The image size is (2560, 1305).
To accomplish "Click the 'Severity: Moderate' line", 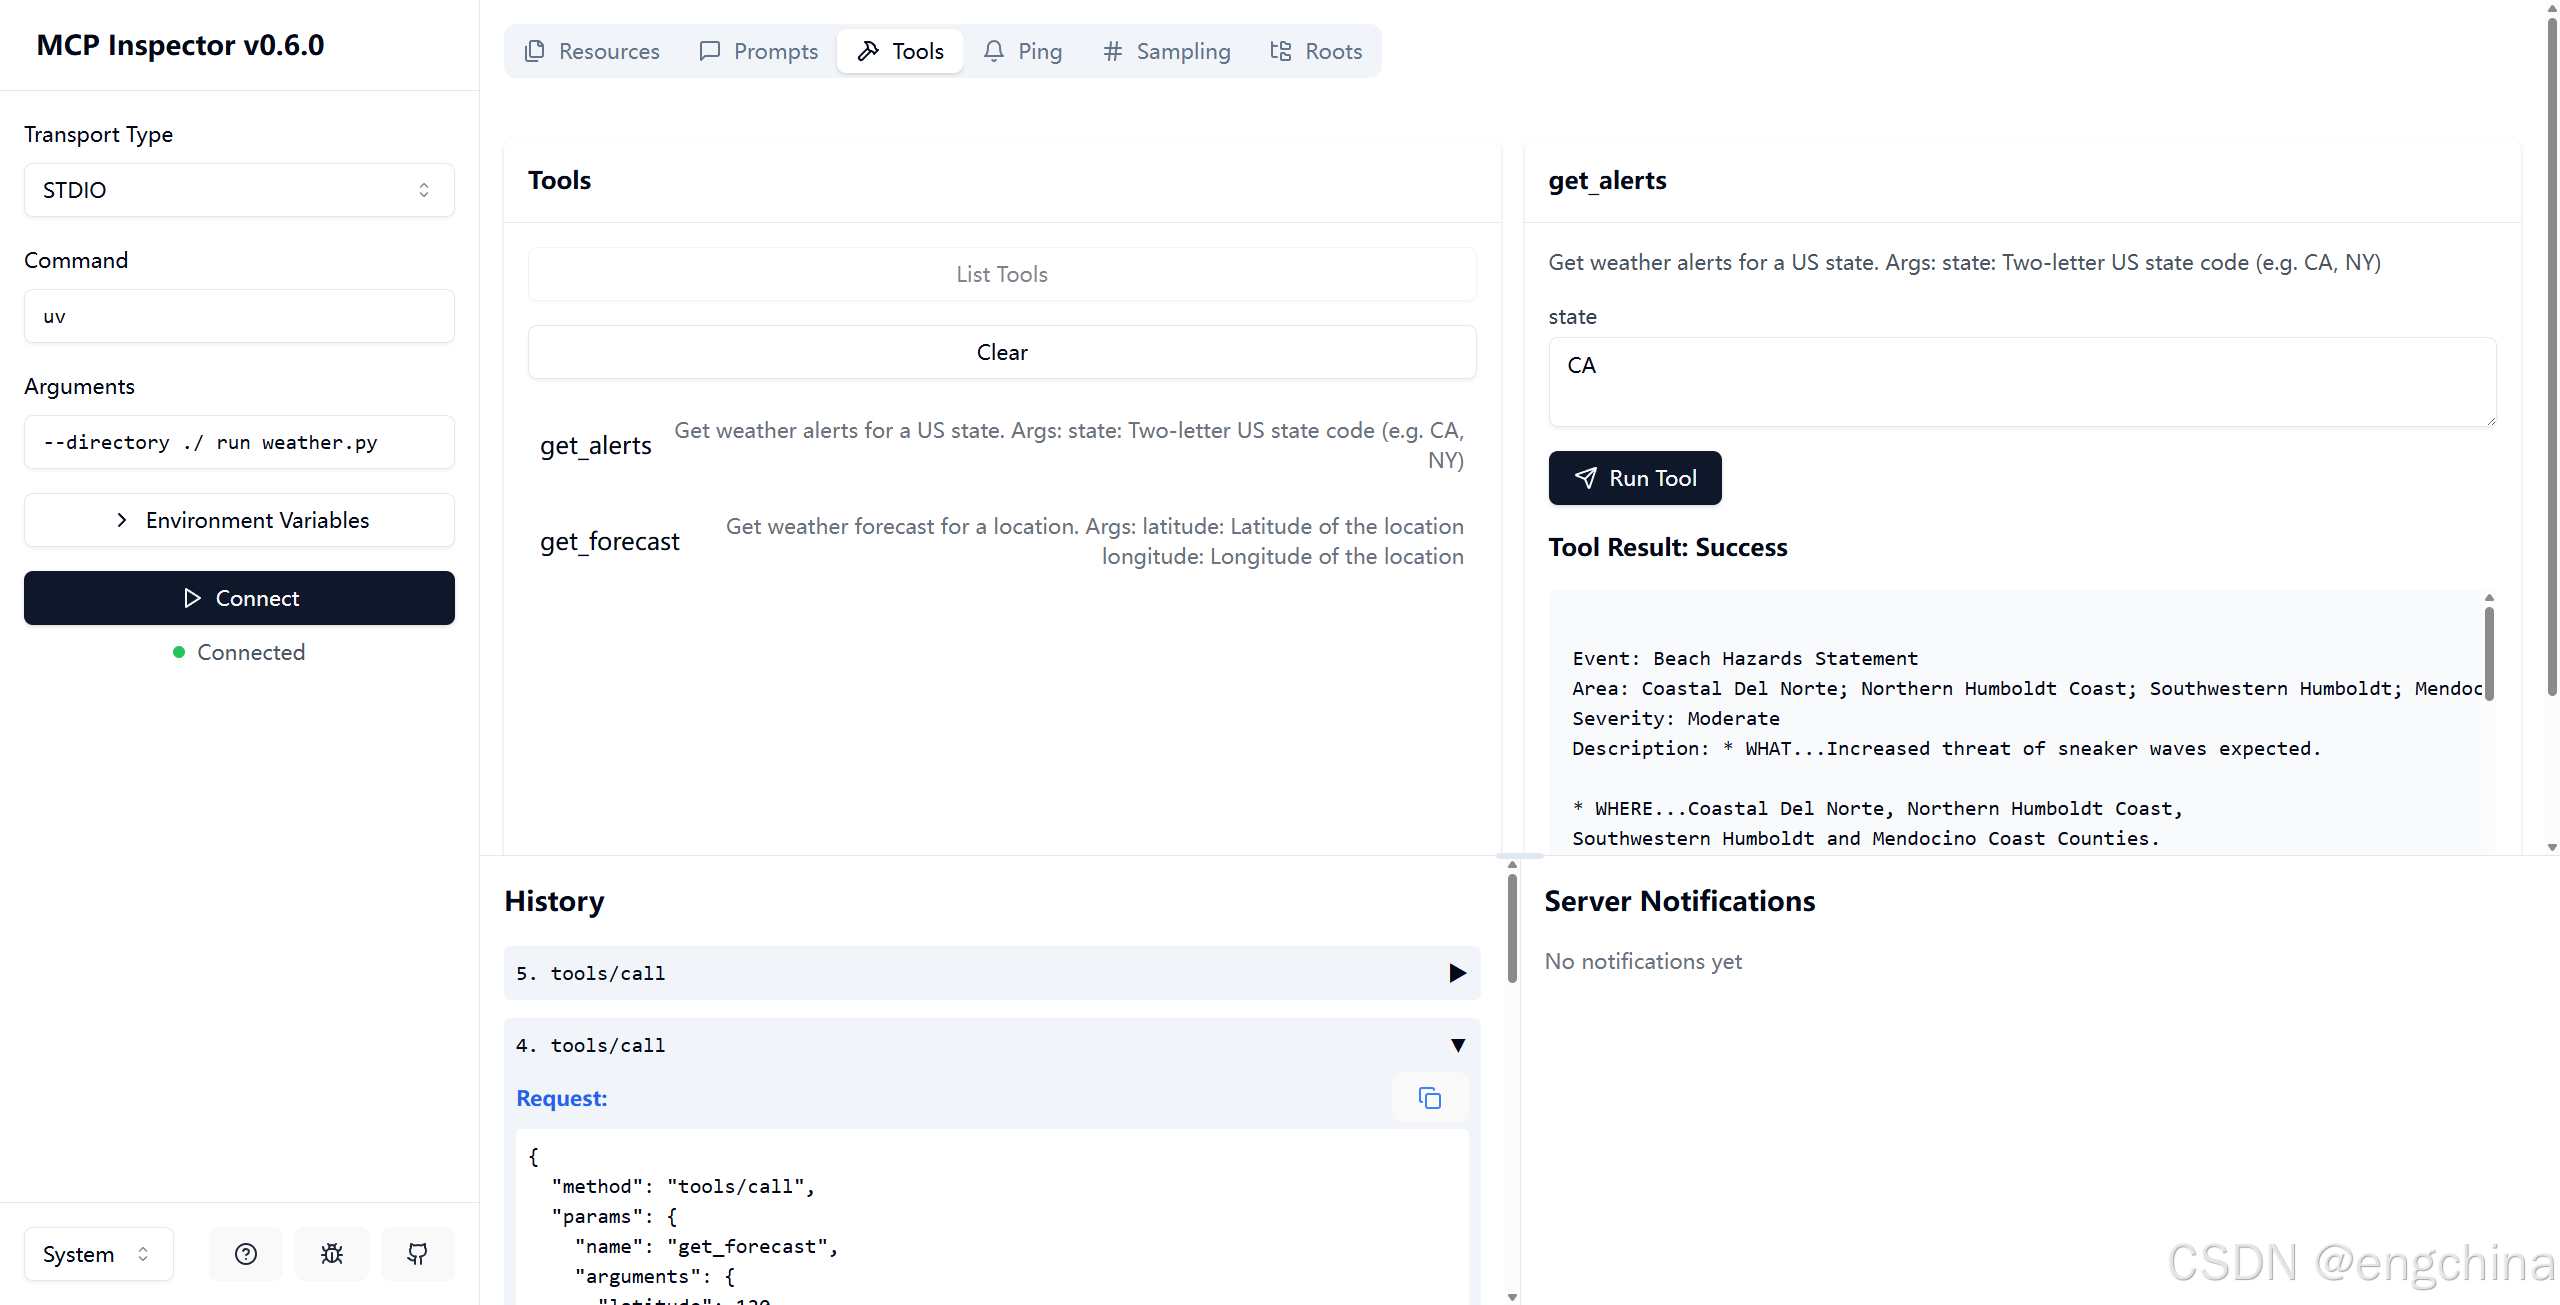I will click(x=1676, y=718).
